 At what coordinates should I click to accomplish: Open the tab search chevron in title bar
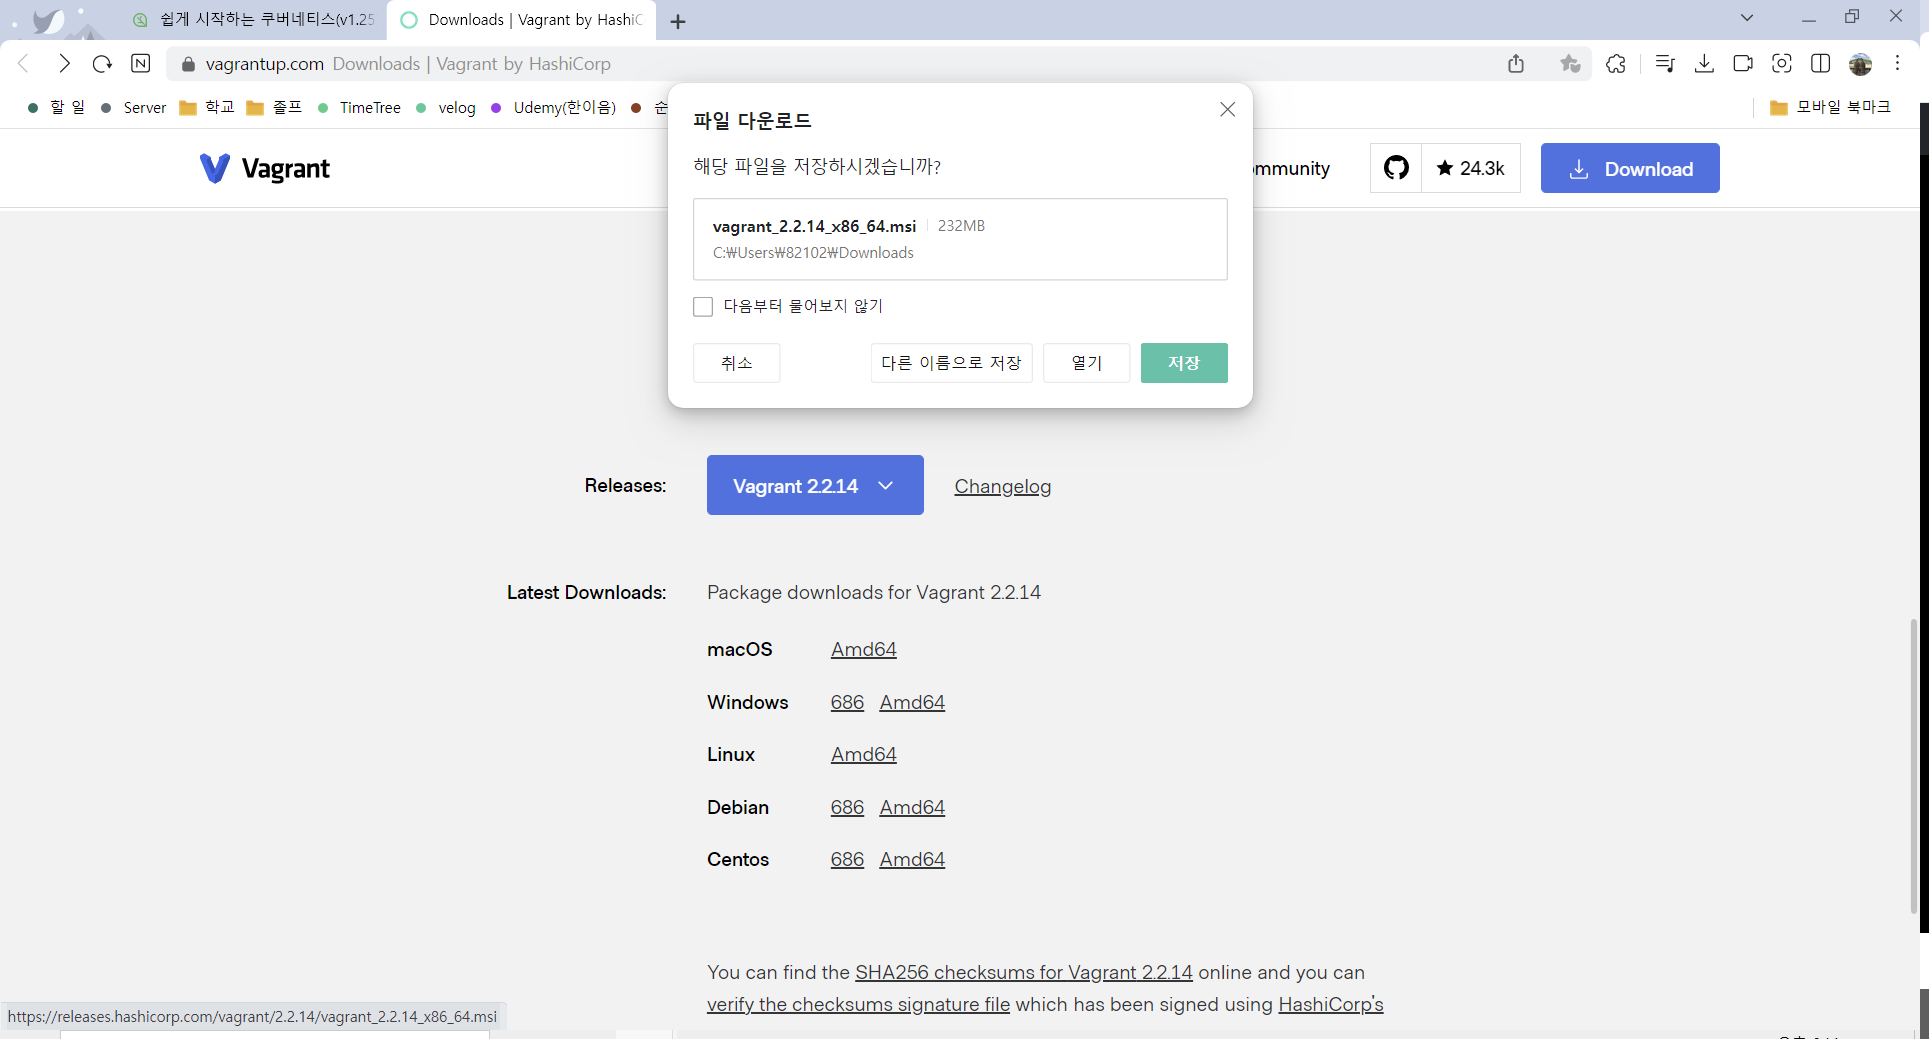click(1747, 17)
